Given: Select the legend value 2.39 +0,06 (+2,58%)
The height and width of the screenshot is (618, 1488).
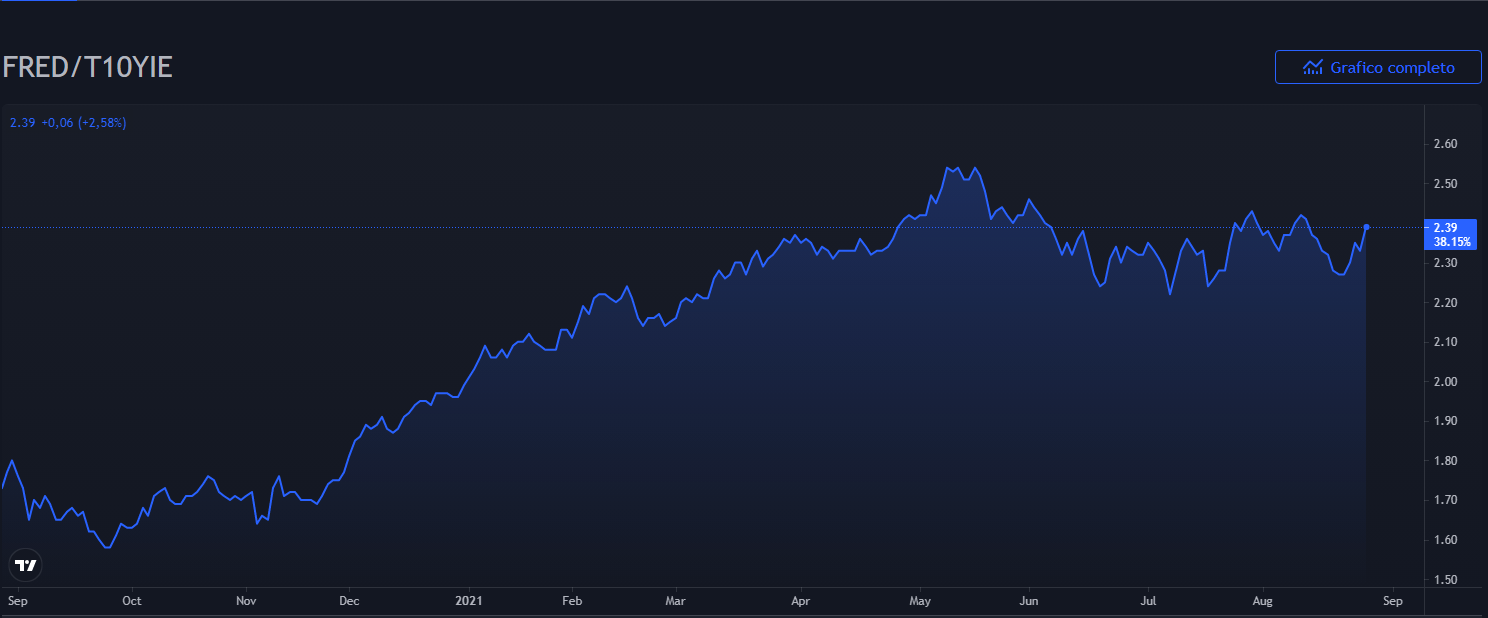Looking at the screenshot, I should tap(68, 123).
